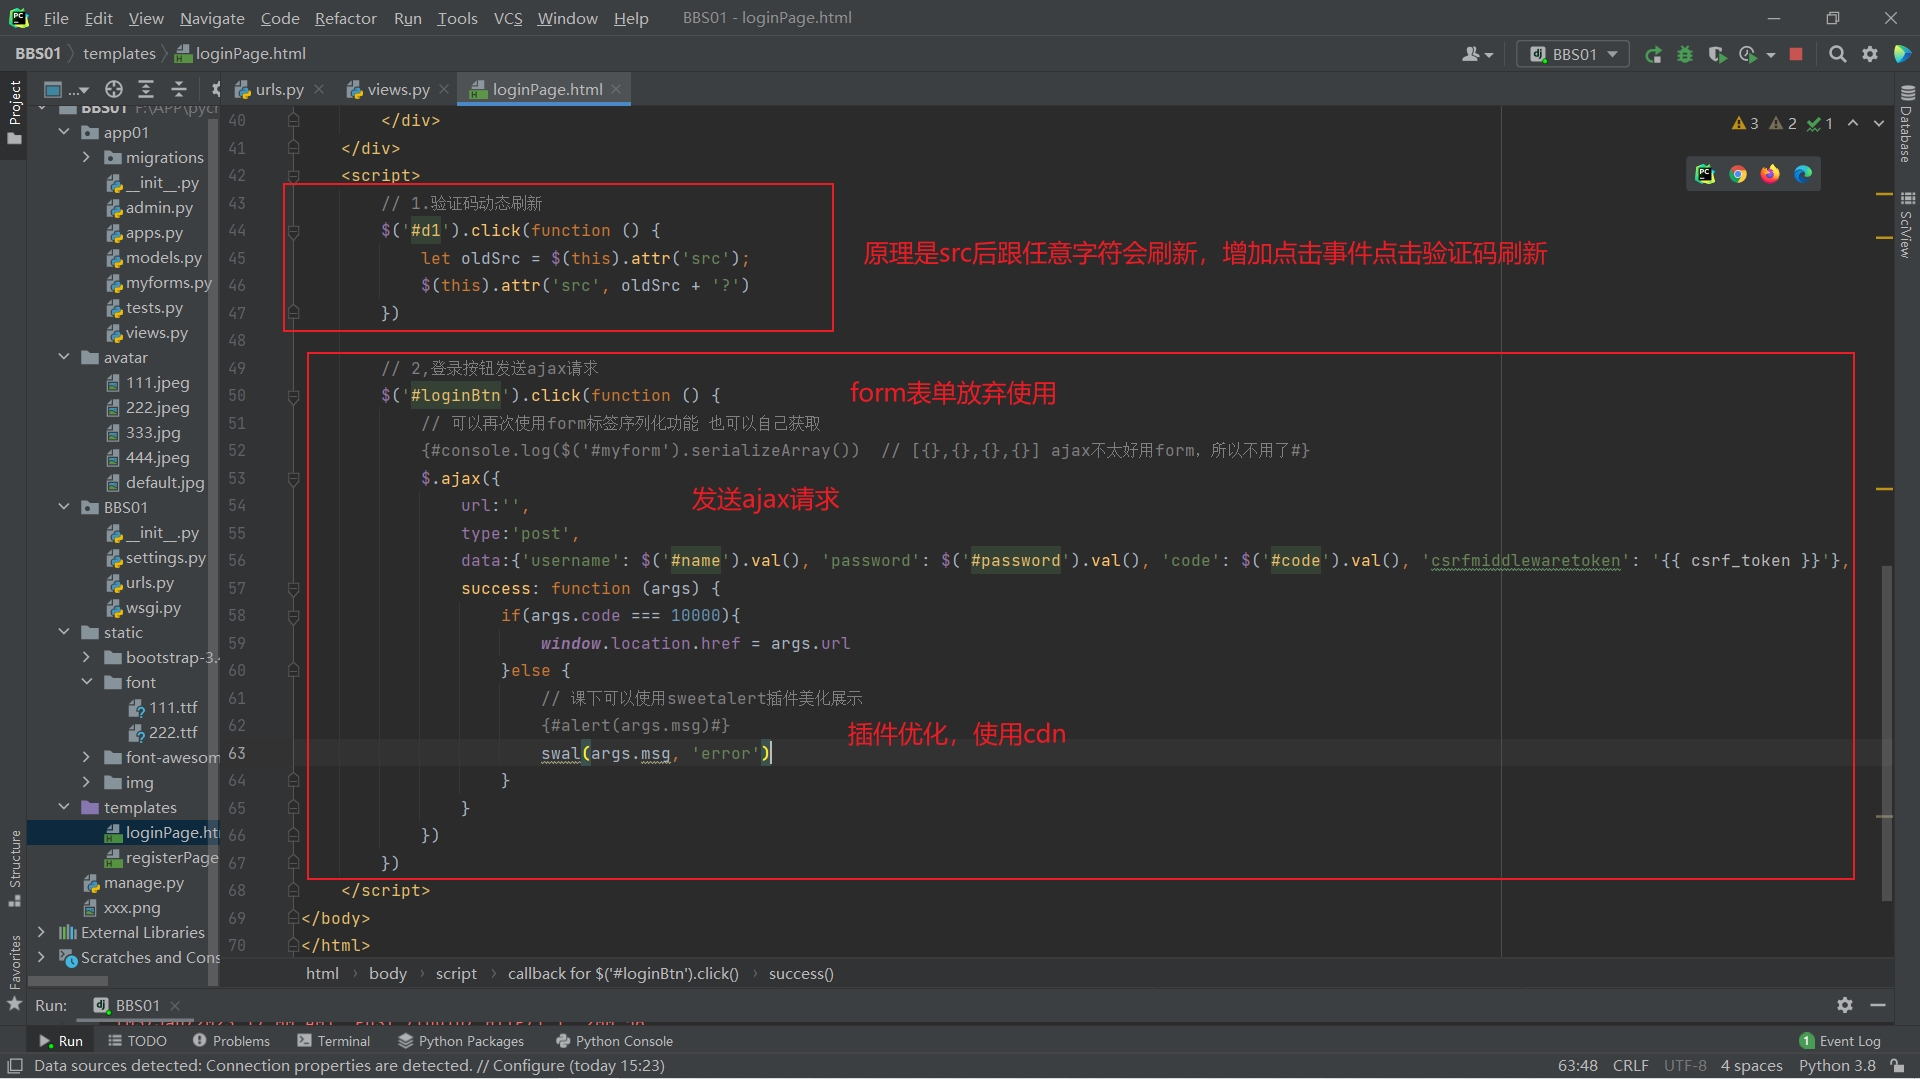This screenshot has height=1079, width=1920.
Task: Rerun the BBS01 run configuration
Action: (x=1653, y=54)
